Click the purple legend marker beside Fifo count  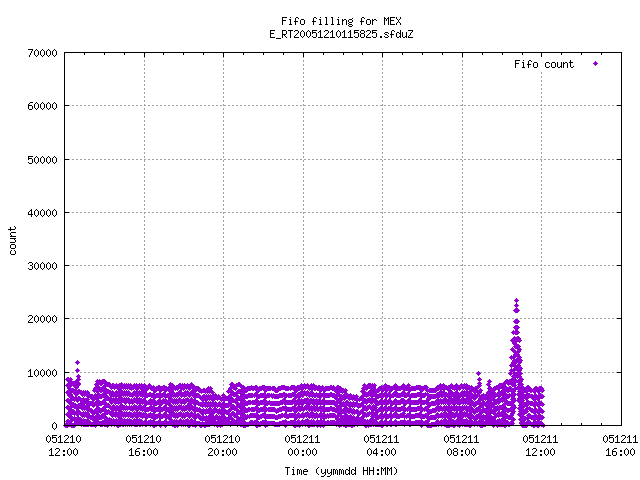click(x=596, y=64)
